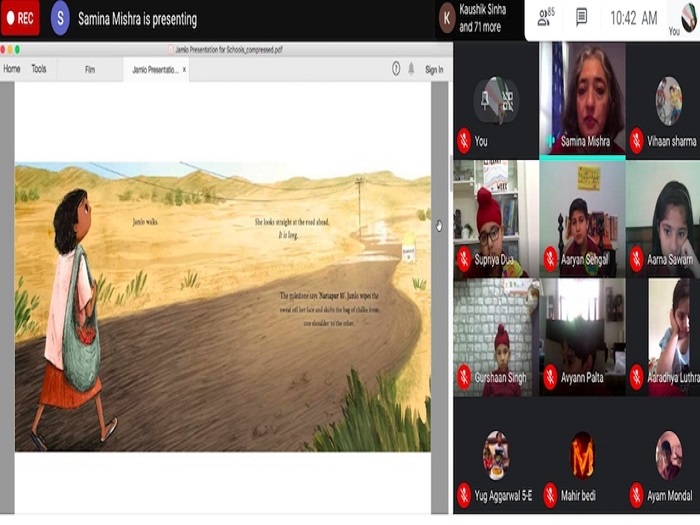The height and width of the screenshot is (525, 700).
Task: Click your own thumbnail at top right
Action: [688, 17]
